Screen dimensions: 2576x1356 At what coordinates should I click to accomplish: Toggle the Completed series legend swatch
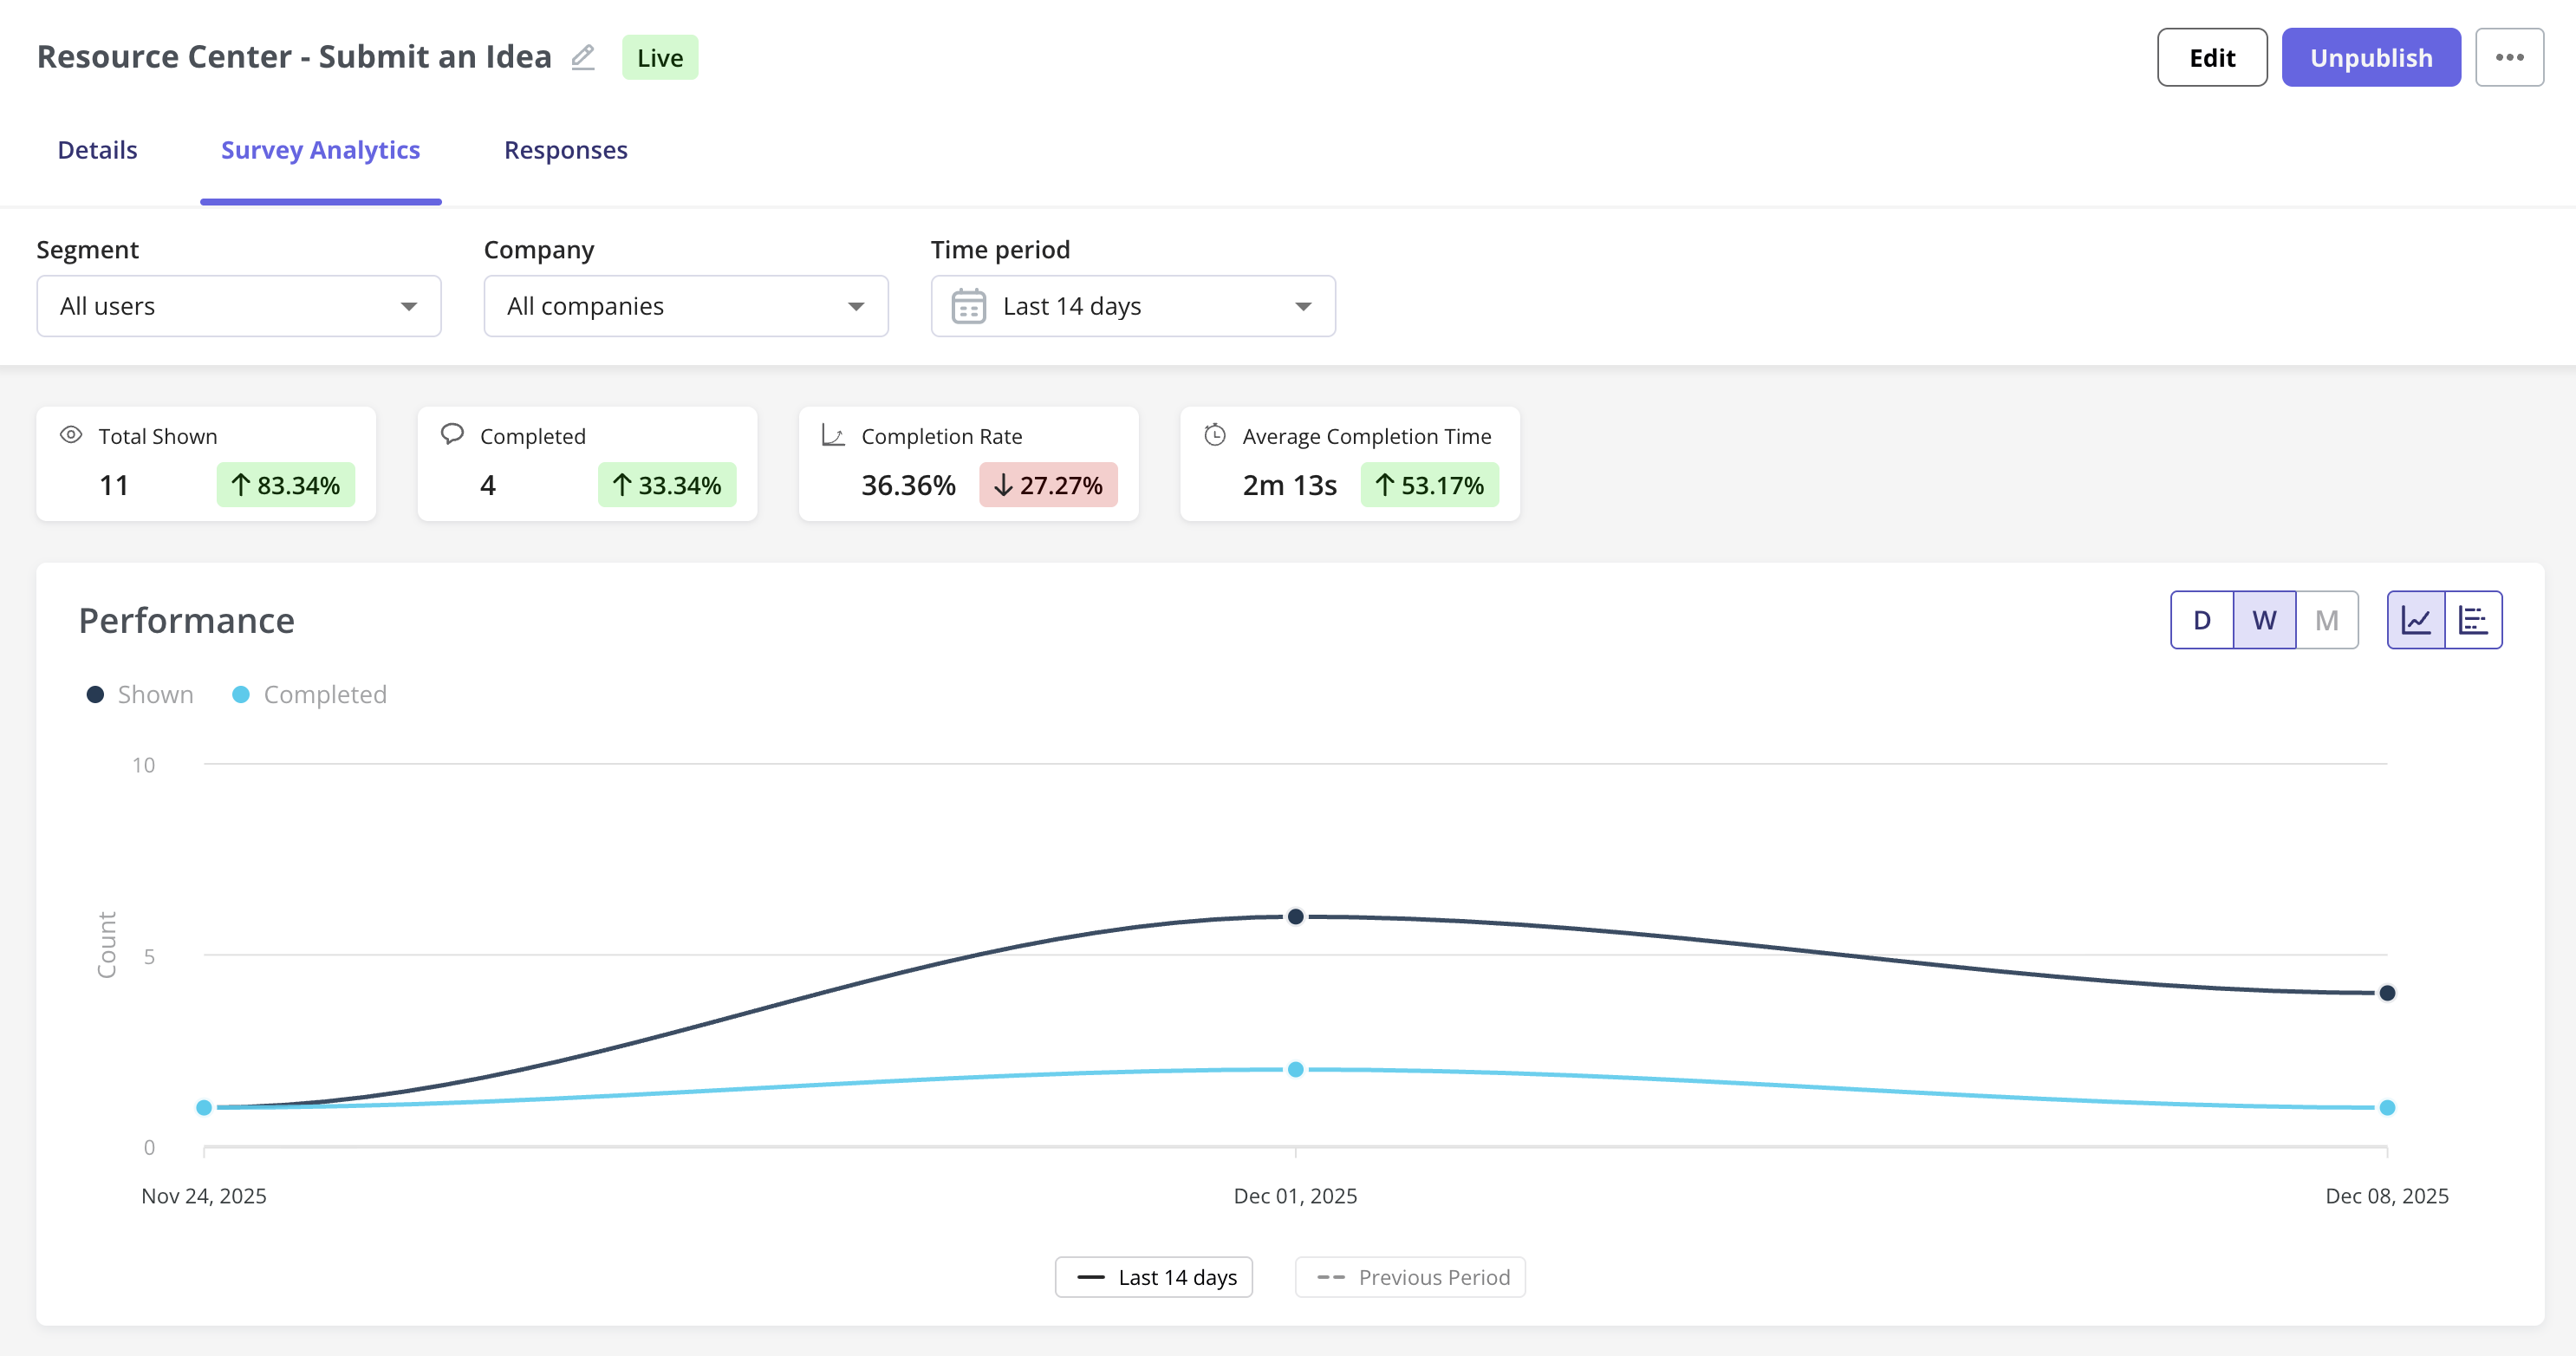241,694
